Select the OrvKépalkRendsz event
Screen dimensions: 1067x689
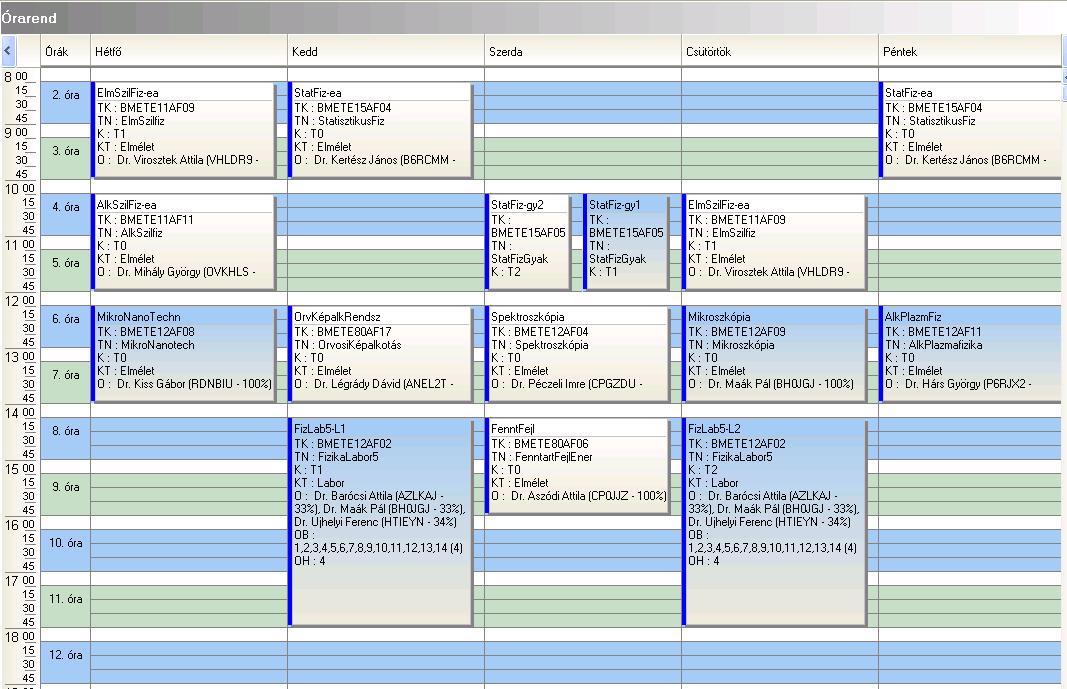pos(380,354)
